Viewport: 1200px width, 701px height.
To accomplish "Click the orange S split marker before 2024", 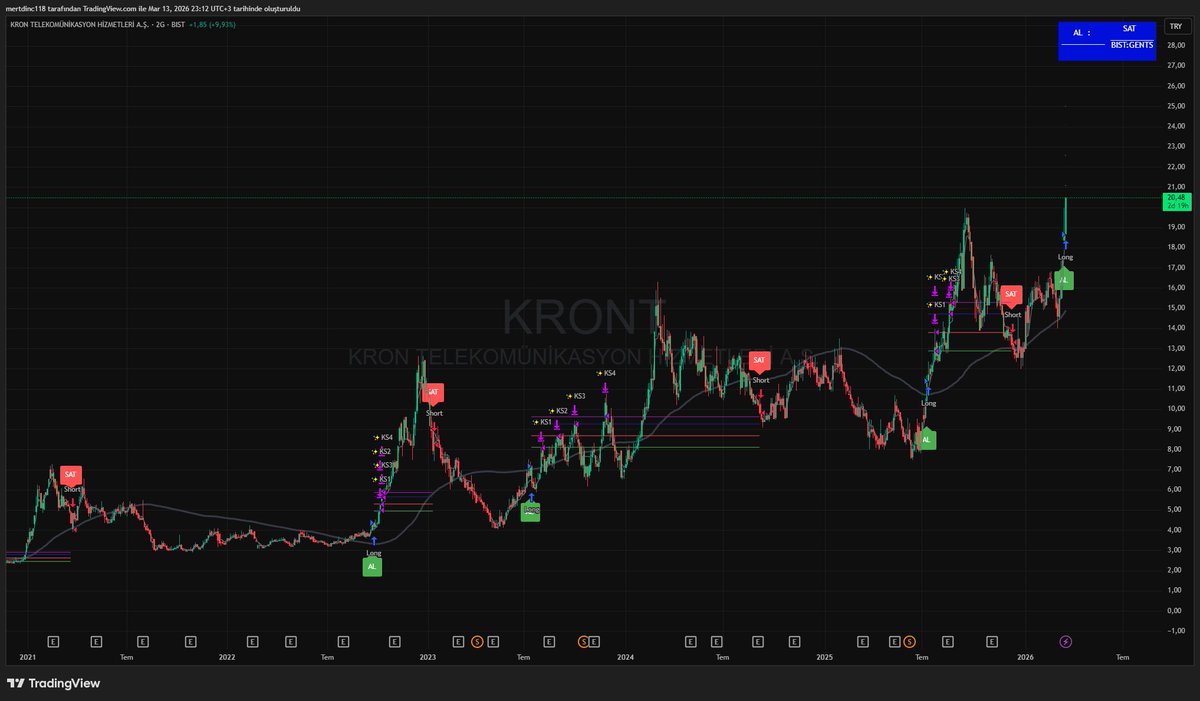I will pyautogui.click(x=584, y=641).
